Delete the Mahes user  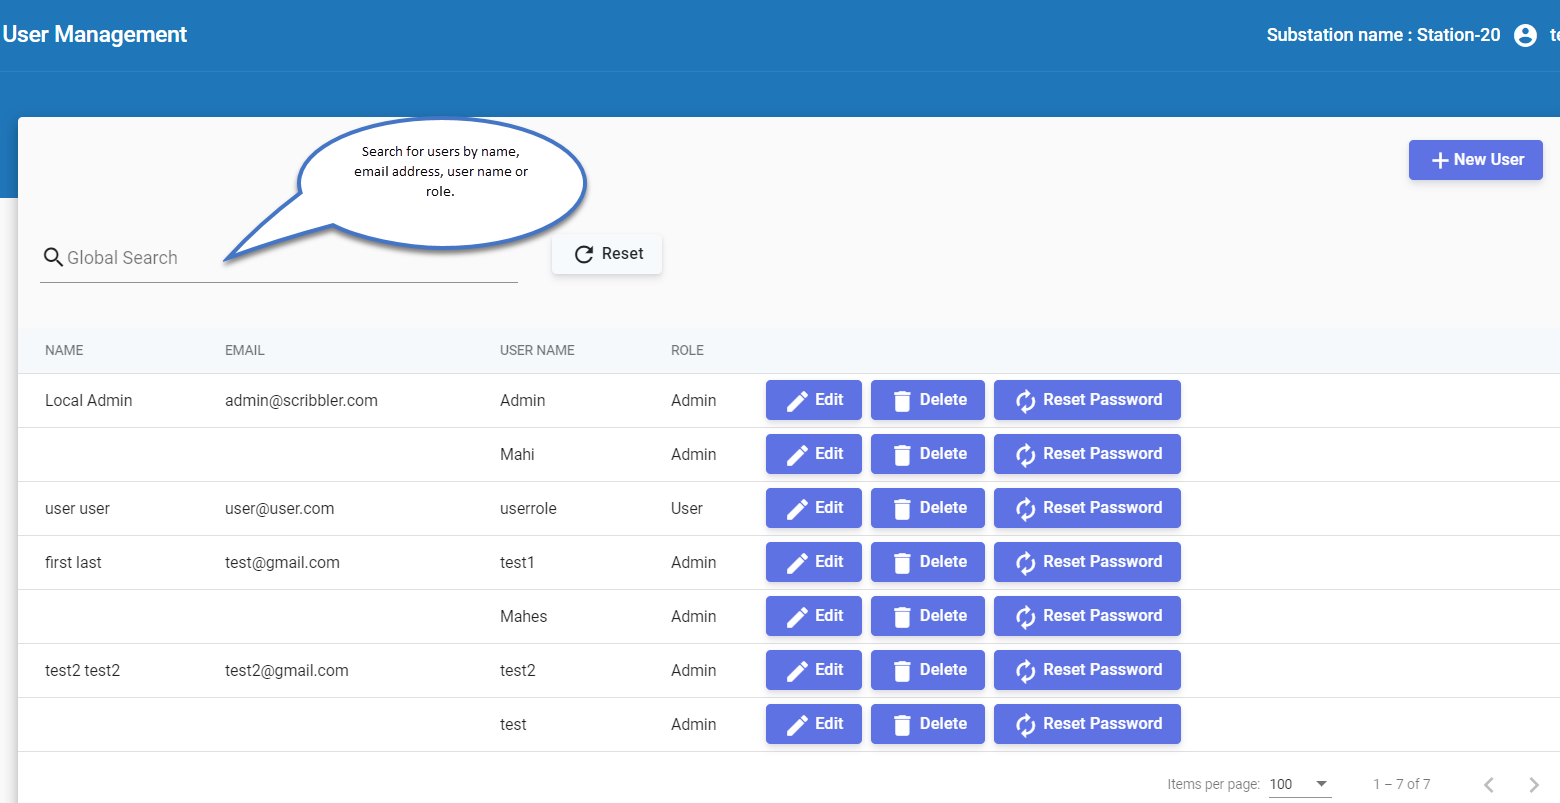(x=927, y=616)
